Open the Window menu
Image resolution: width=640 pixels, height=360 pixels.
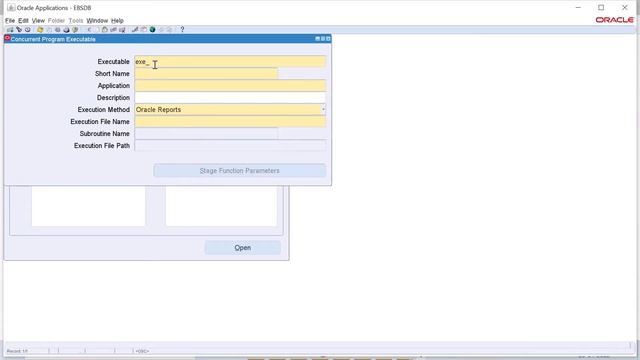point(97,20)
